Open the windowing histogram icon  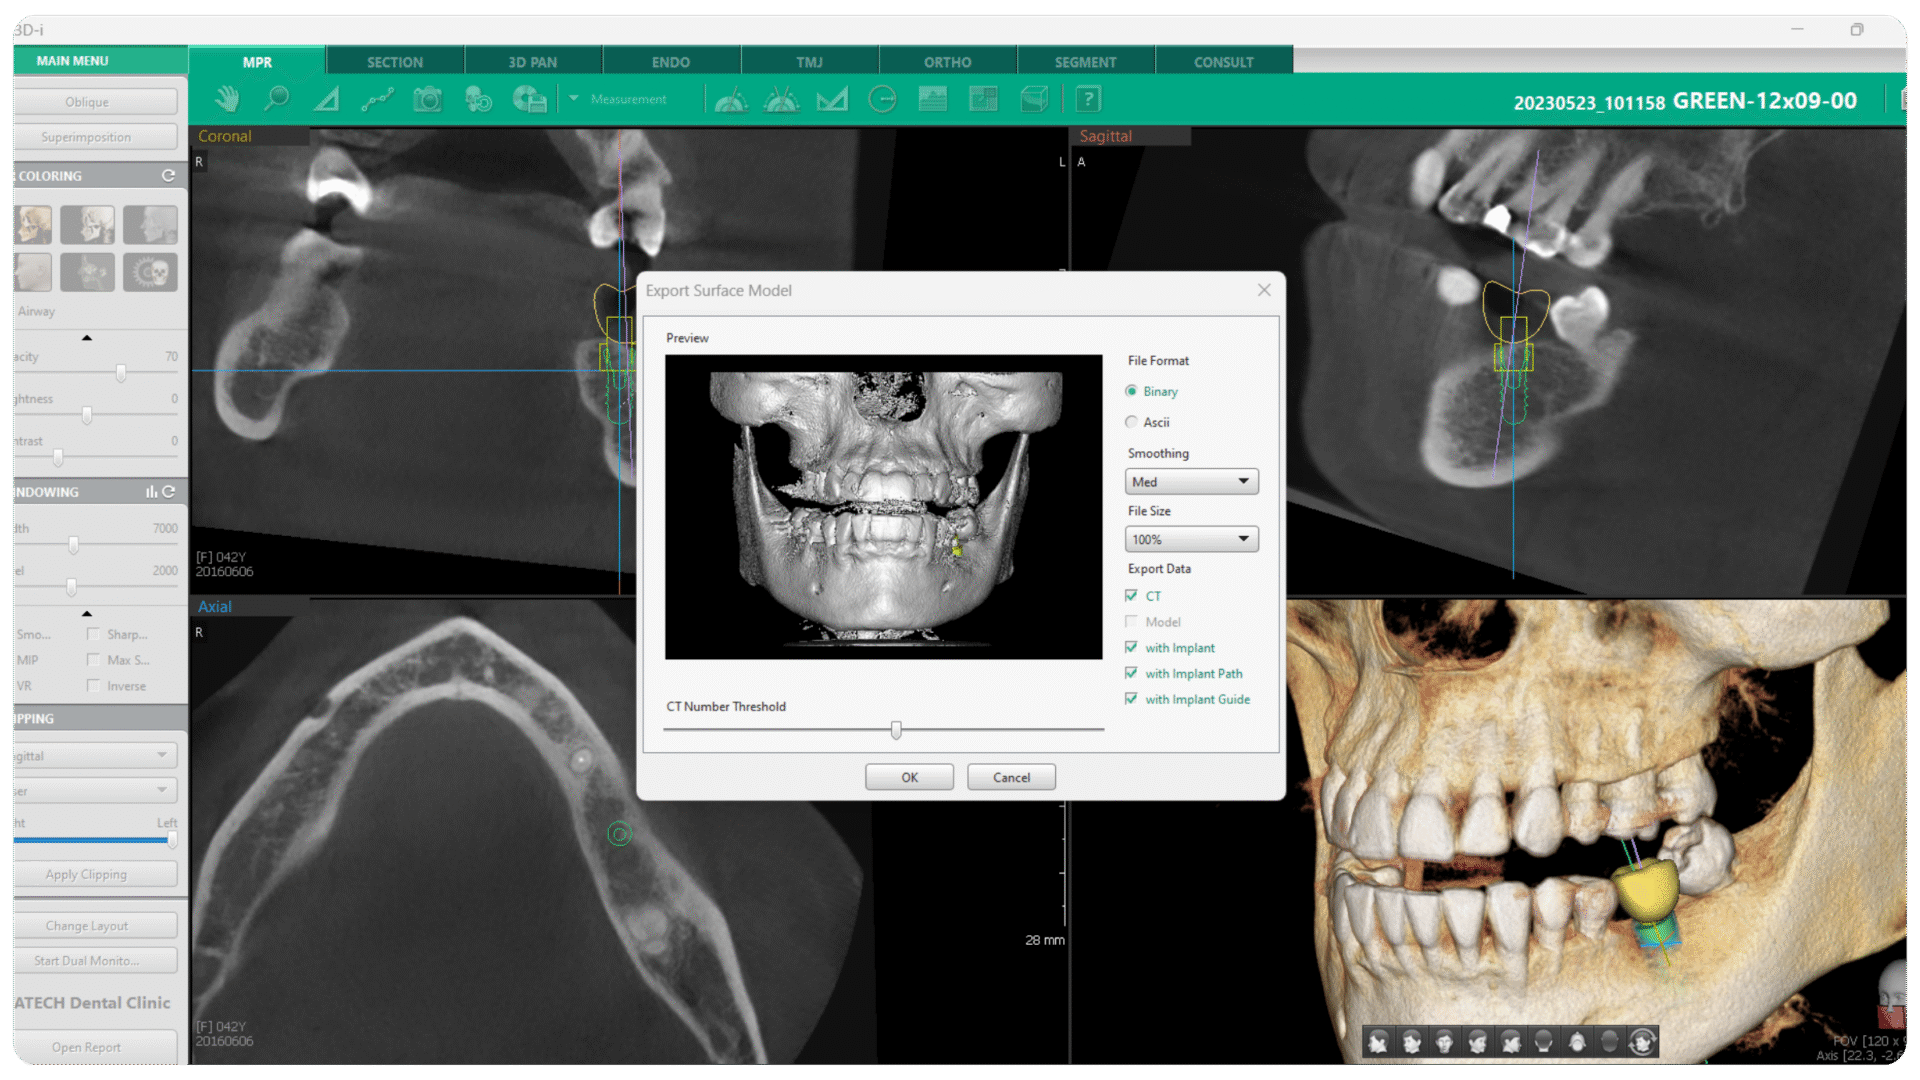click(x=151, y=492)
